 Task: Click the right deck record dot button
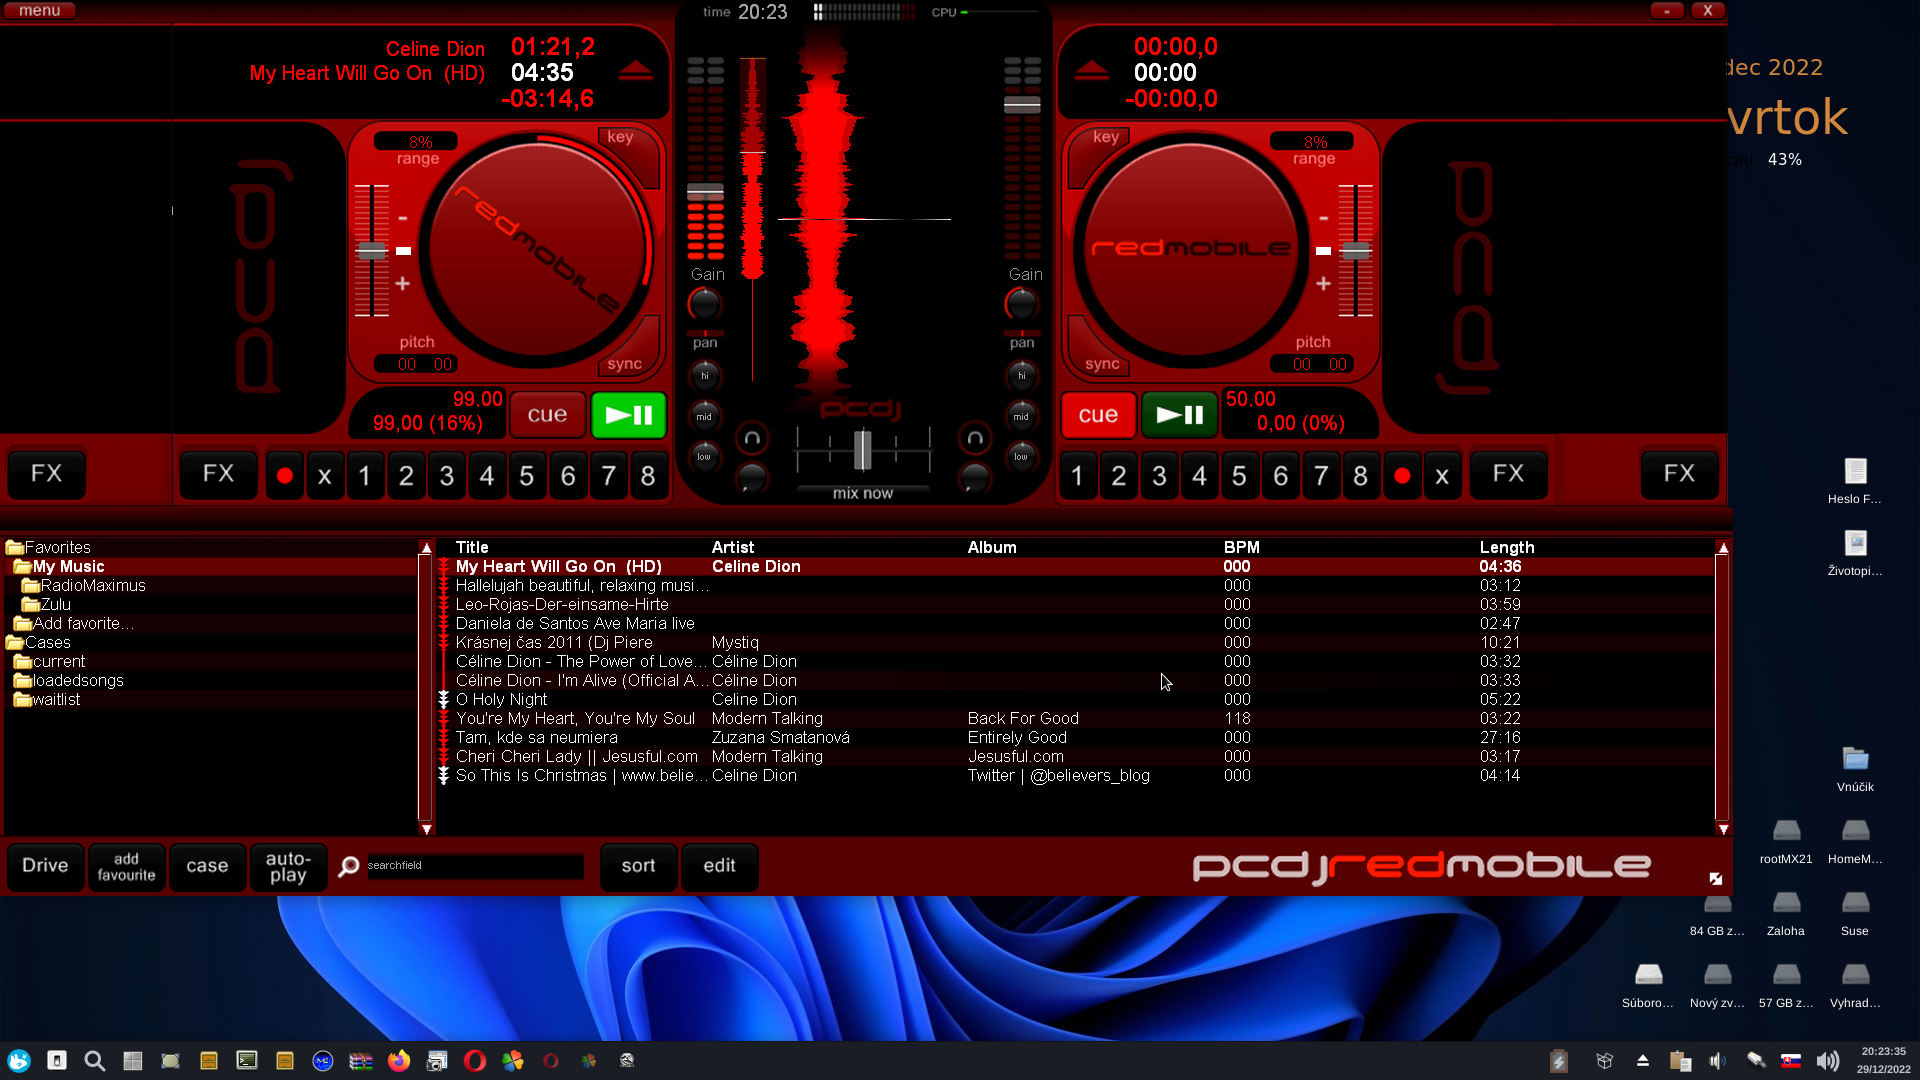click(1402, 476)
